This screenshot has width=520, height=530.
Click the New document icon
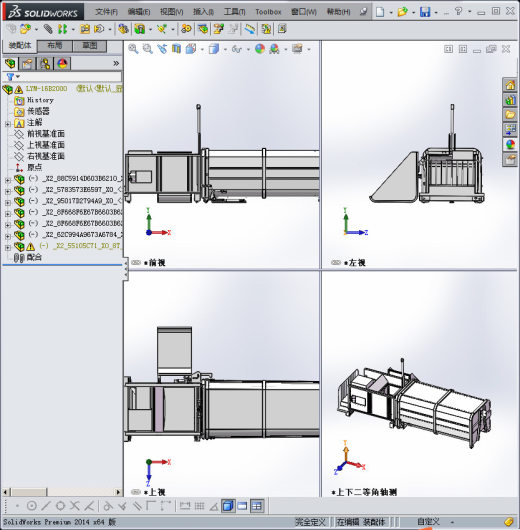(380, 12)
